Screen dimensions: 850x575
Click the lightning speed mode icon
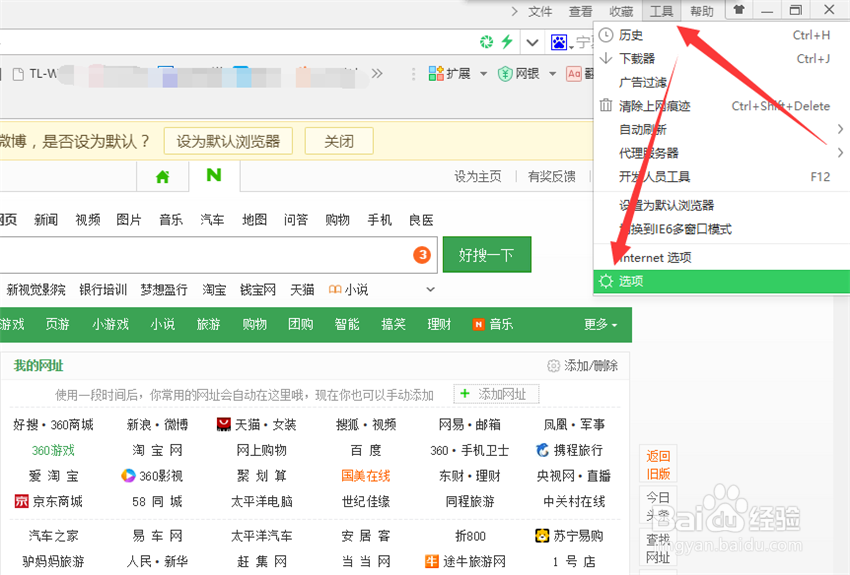tap(507, 42)
